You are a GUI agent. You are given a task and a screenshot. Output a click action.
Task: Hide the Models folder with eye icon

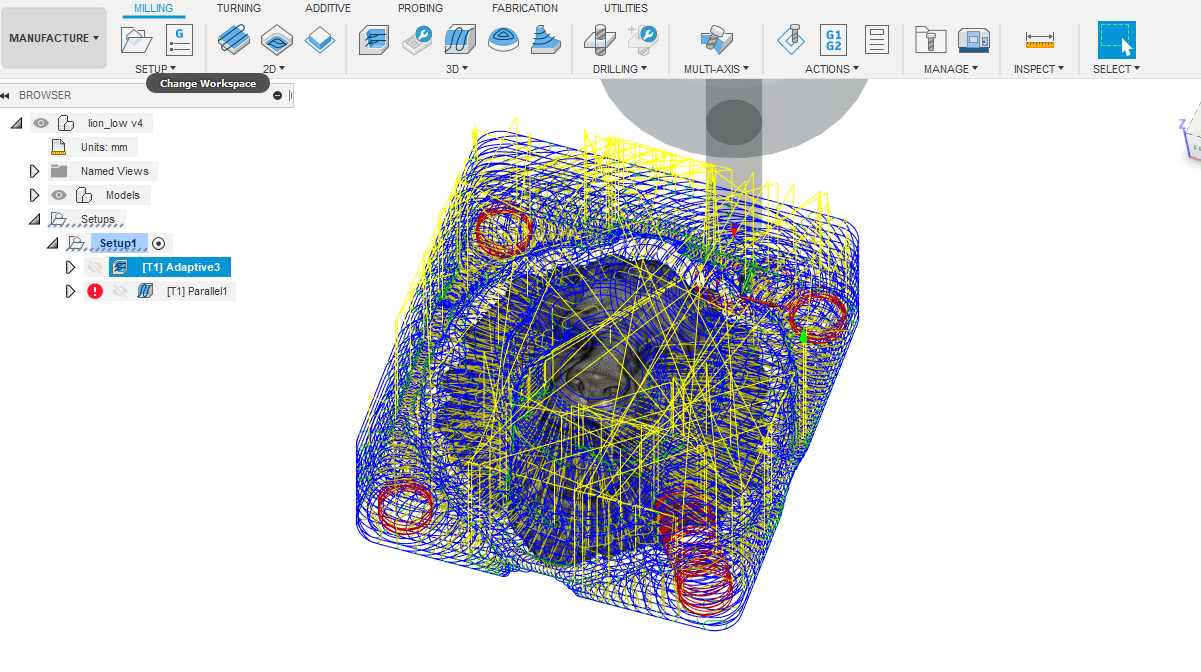pos(59,195)
